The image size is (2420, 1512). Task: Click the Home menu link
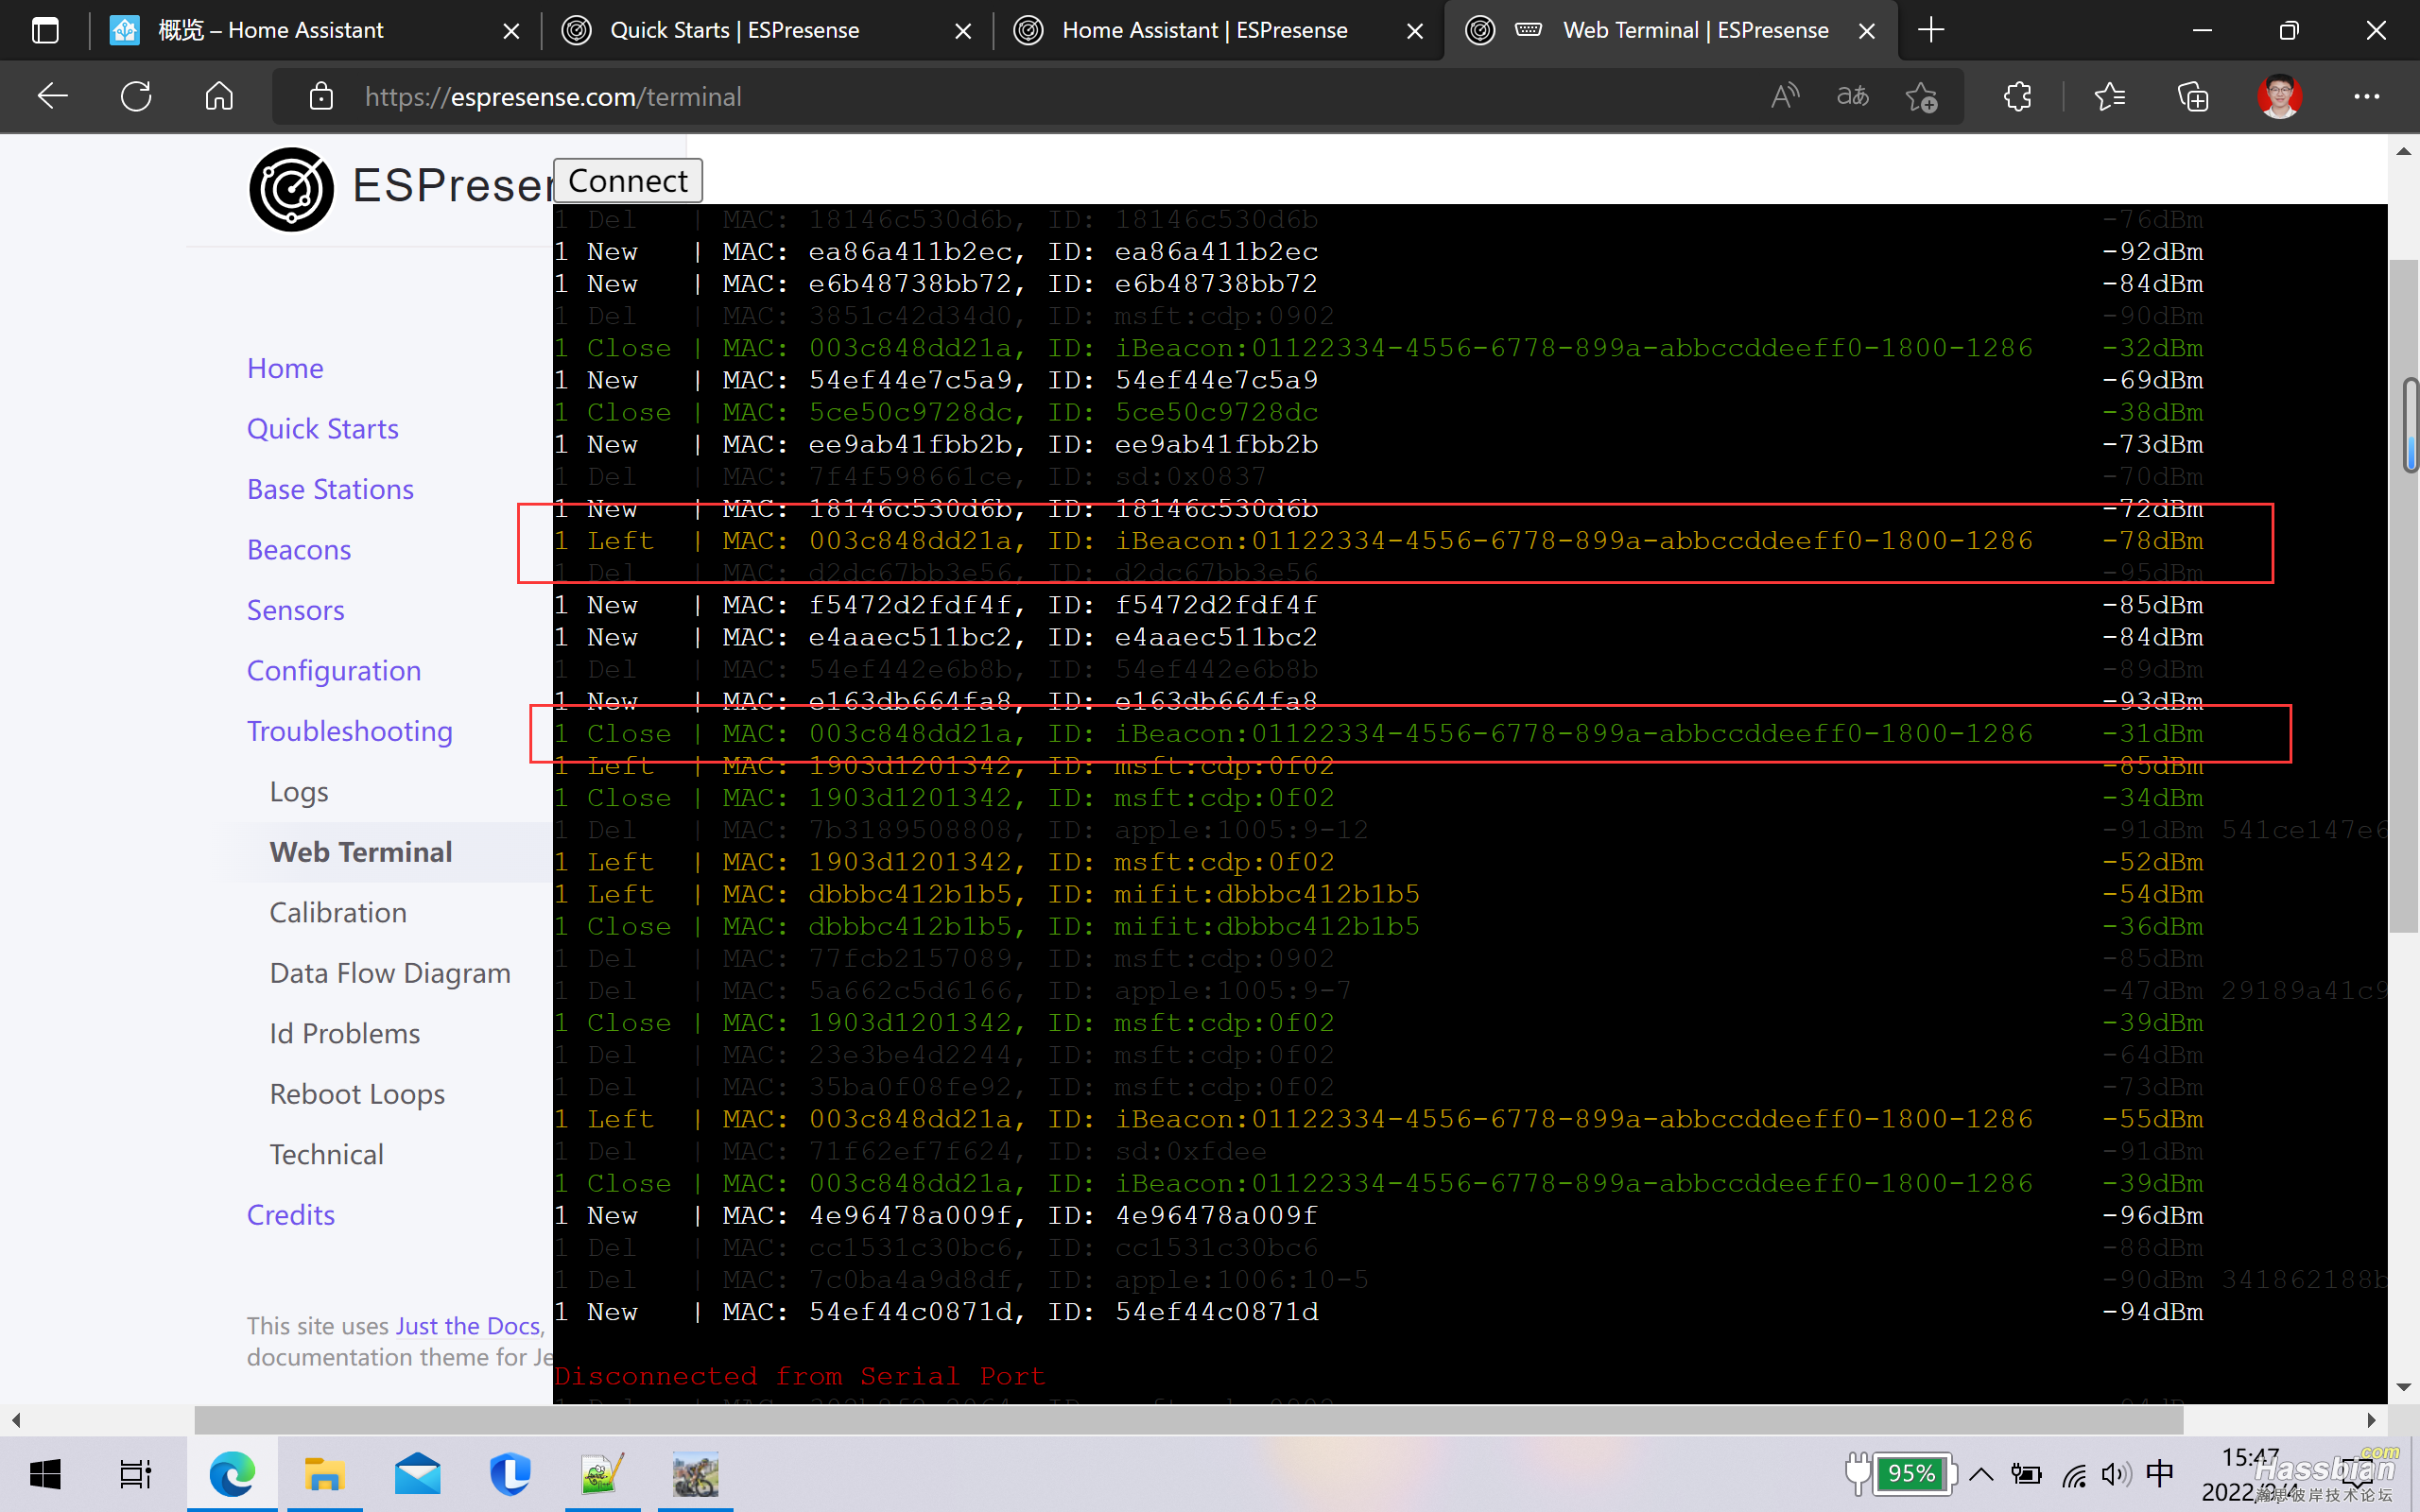tap(284, 368)
